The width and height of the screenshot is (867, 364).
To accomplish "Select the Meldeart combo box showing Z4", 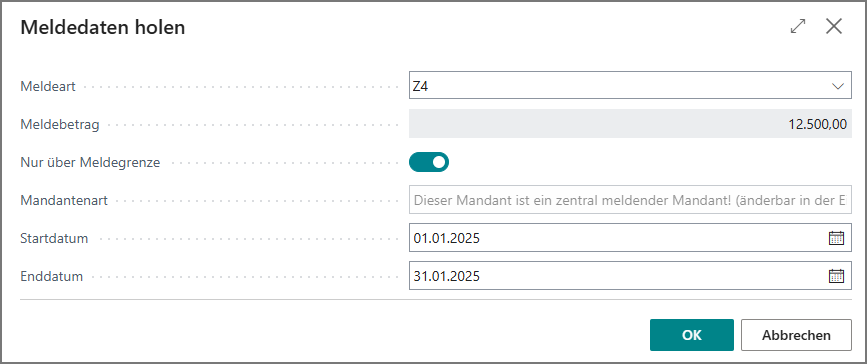I will [630, 85].
